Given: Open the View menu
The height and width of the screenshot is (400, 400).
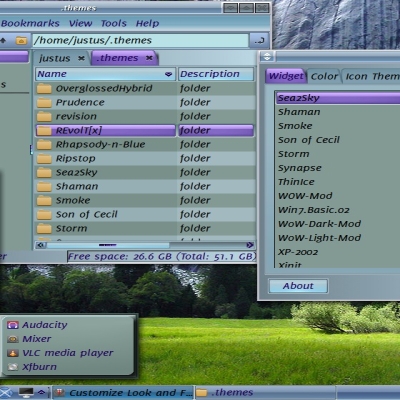Looking at the screenshot, I should point(80,23).
